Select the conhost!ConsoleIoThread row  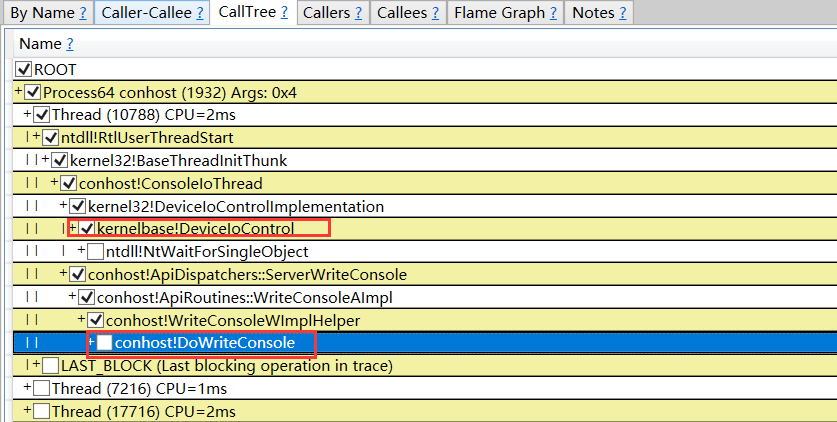click(170, 184)
